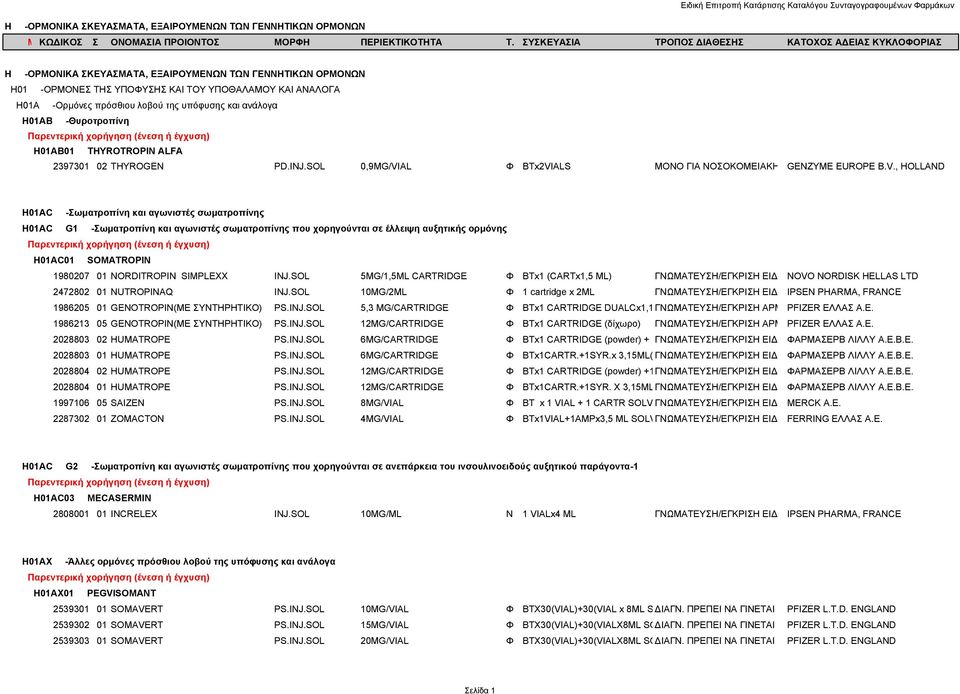Select code 1986205 for GENOTROPIN
This screenshot has height=694, width=960.
pyautogui.click(x=71, y=308)
